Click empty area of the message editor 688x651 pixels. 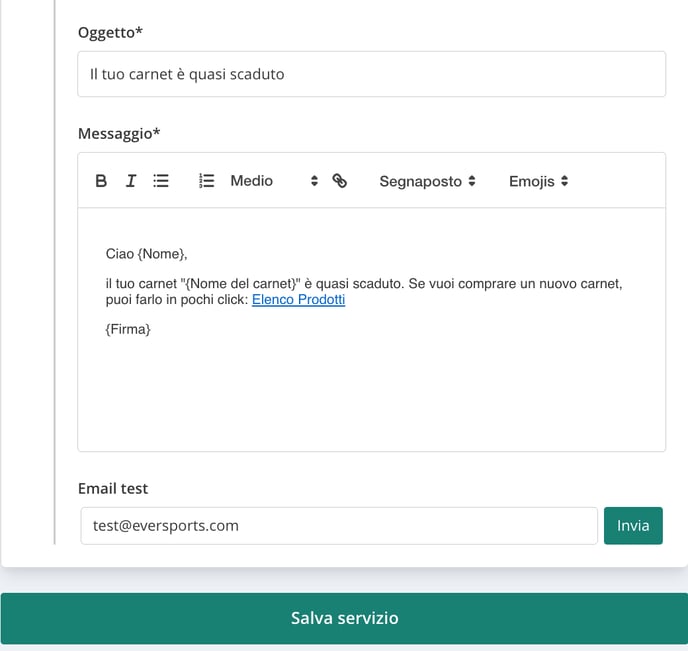[x=371, y=395]
